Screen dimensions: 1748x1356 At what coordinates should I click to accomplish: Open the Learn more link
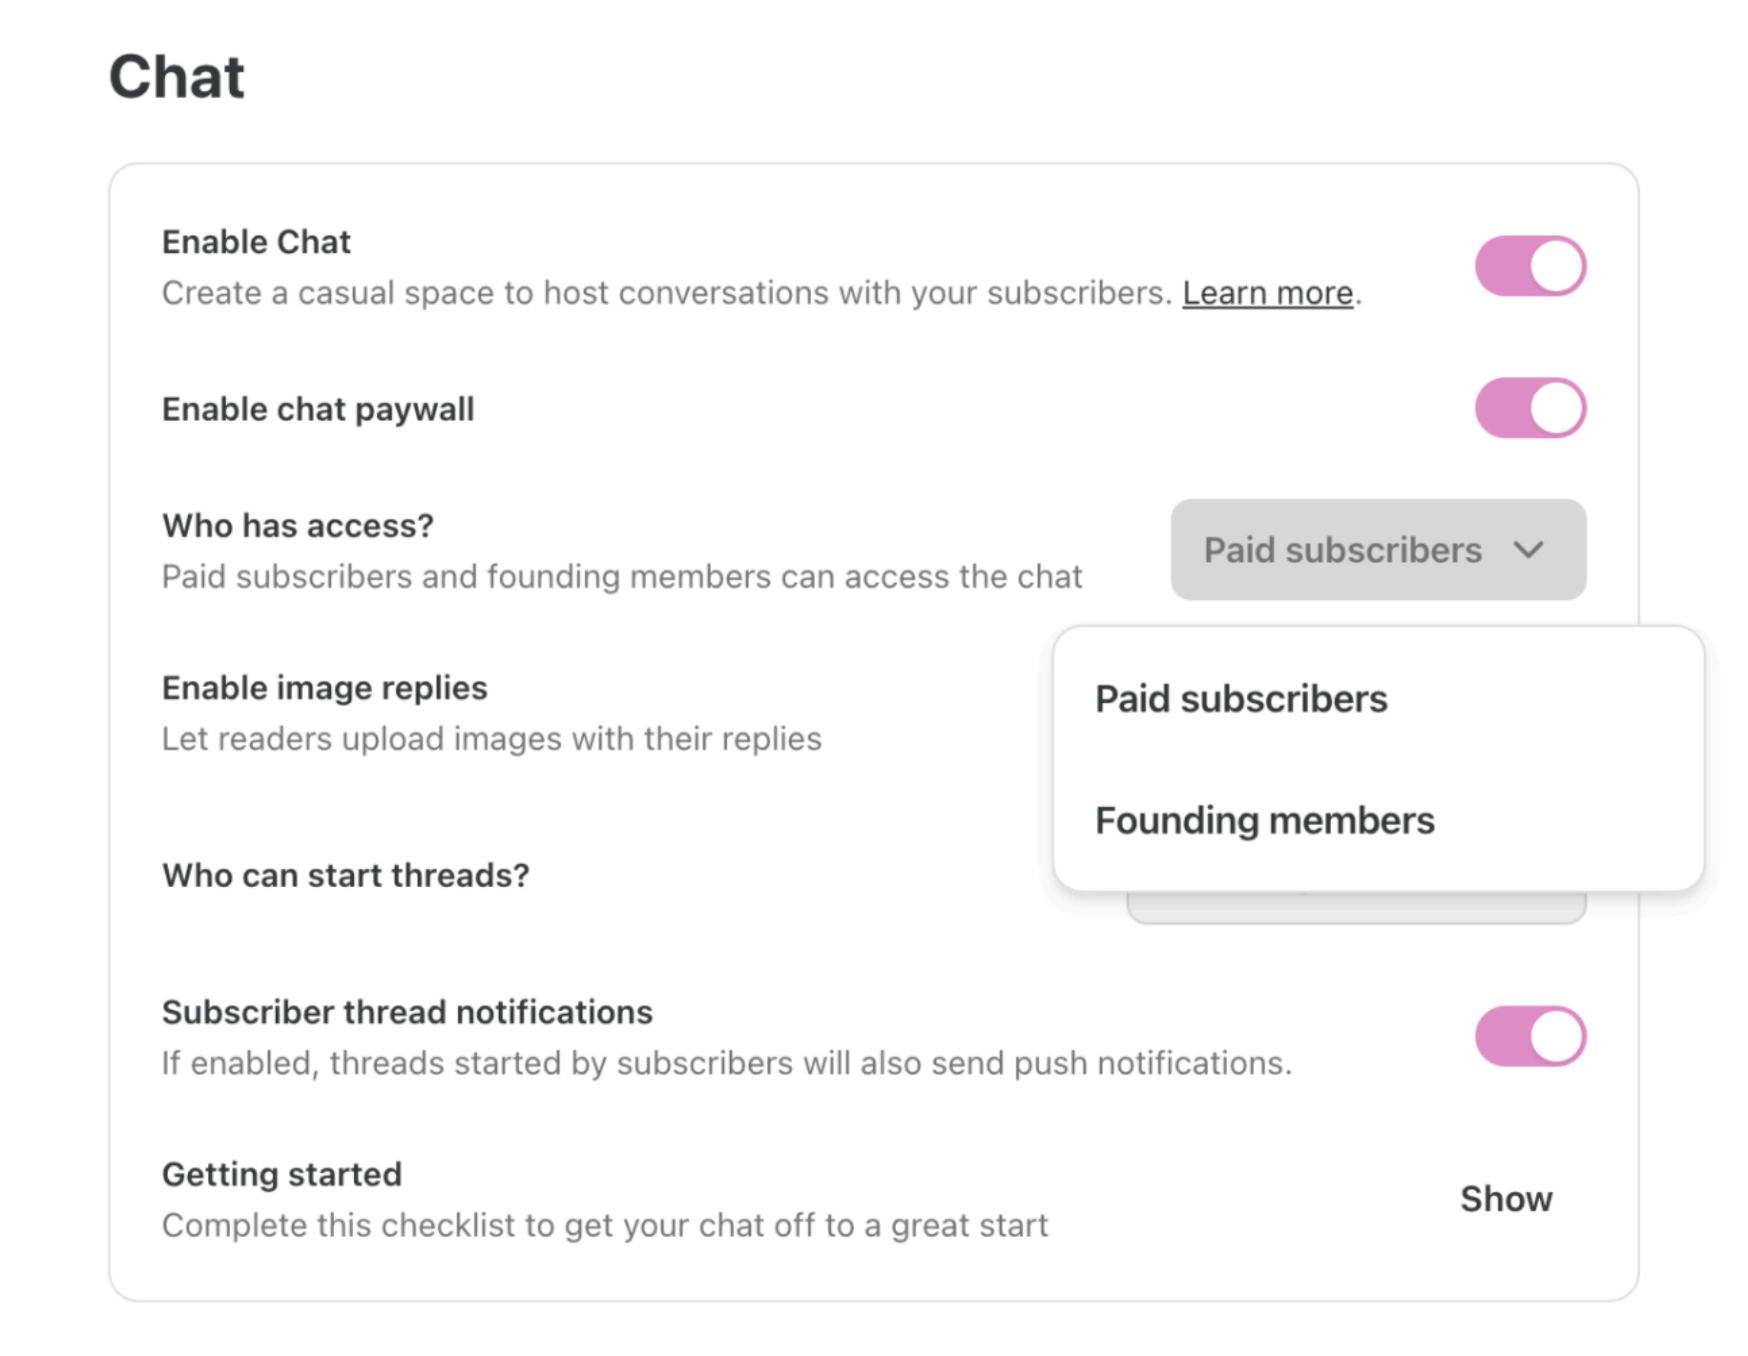1267,293
